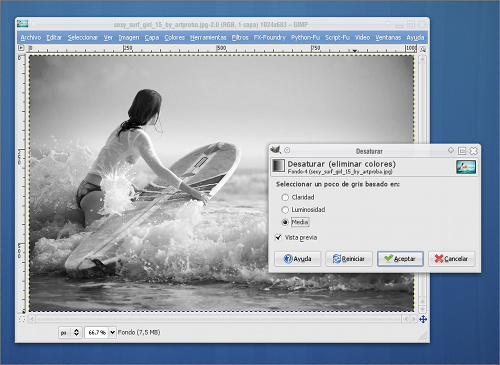Viewport: 500px width, 365px height.
Task: Open the 66.7% zoom dropdown arrow
Action: pyautogui.click(x=113, y=332)
